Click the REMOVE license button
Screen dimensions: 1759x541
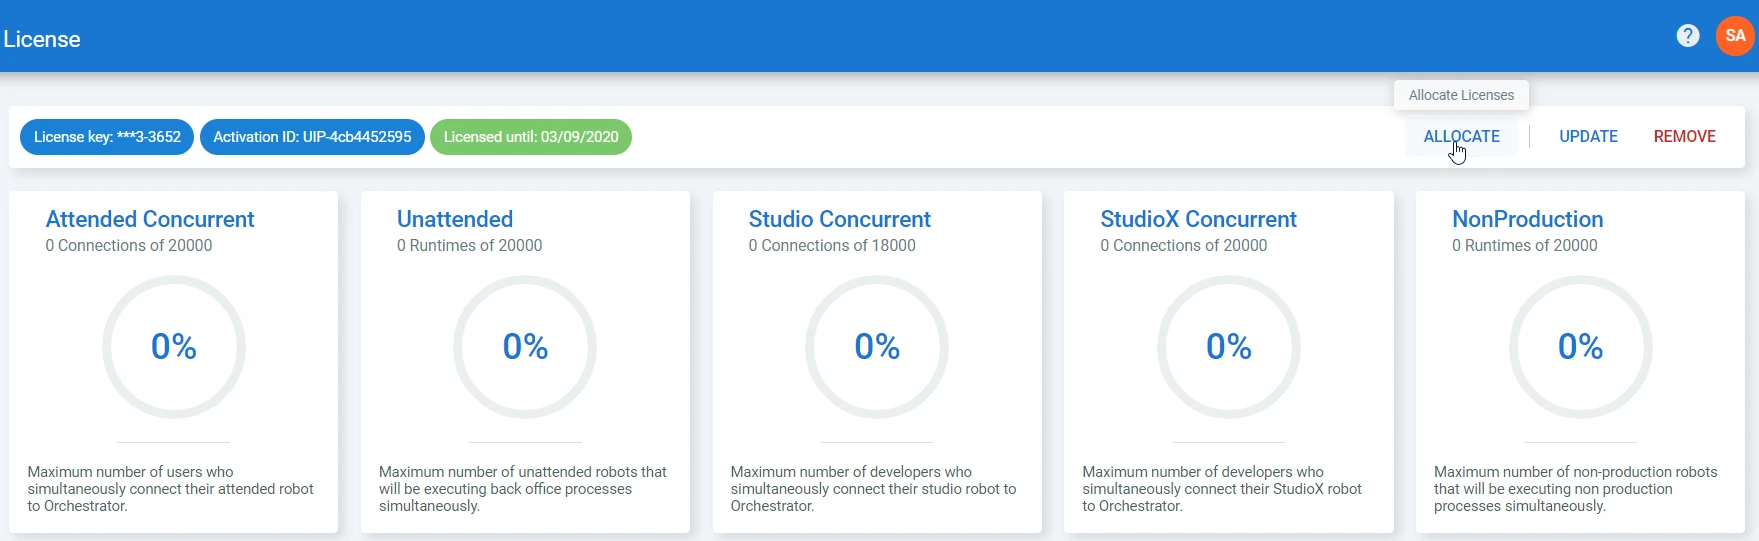point(1684,137)
